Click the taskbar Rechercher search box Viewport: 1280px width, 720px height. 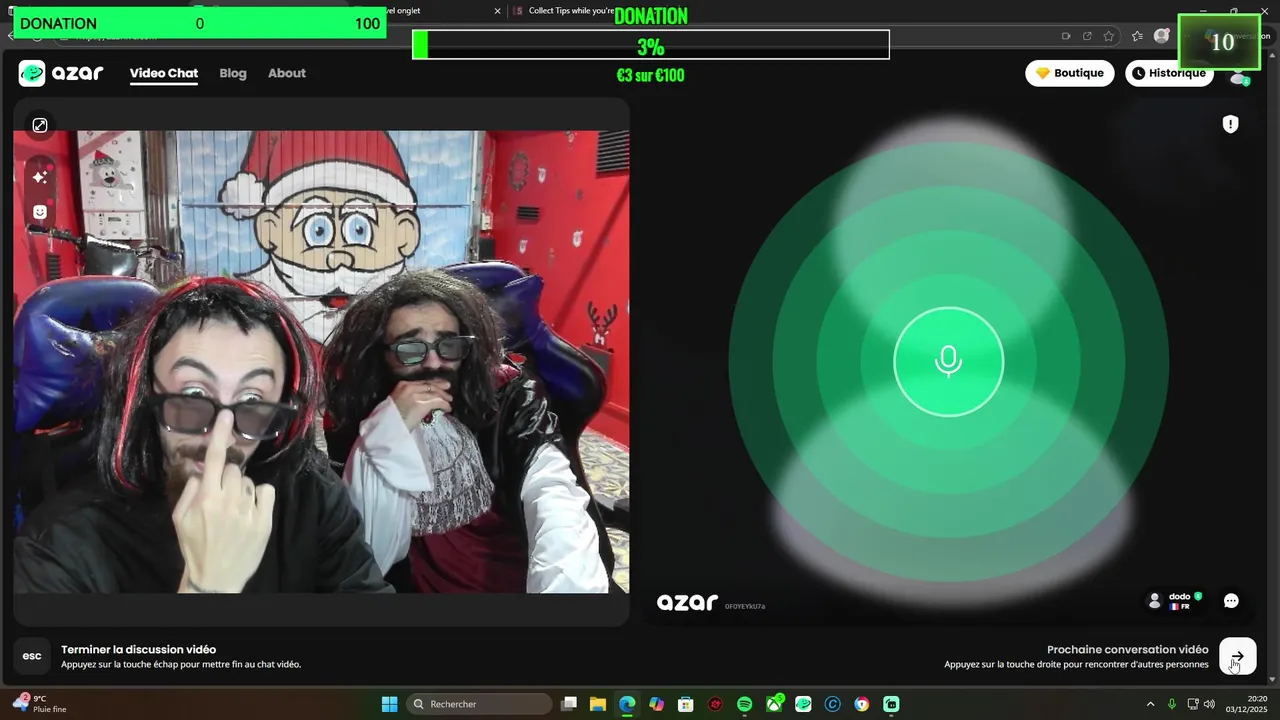pos(481,704)
